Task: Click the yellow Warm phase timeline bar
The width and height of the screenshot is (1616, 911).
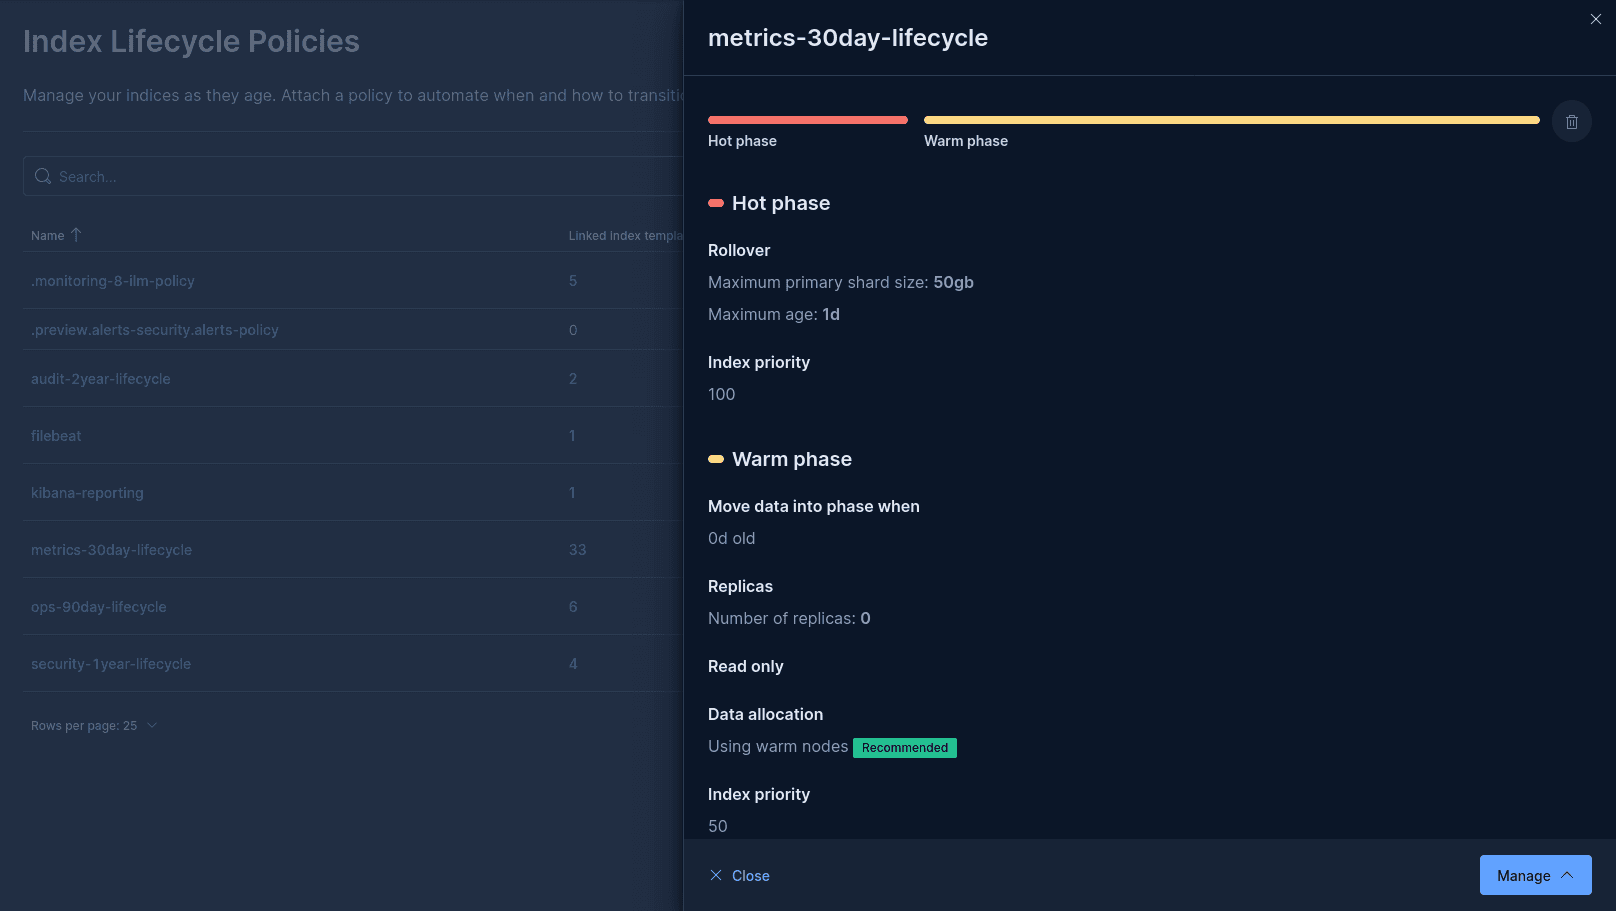Action: pos(1232,120)
